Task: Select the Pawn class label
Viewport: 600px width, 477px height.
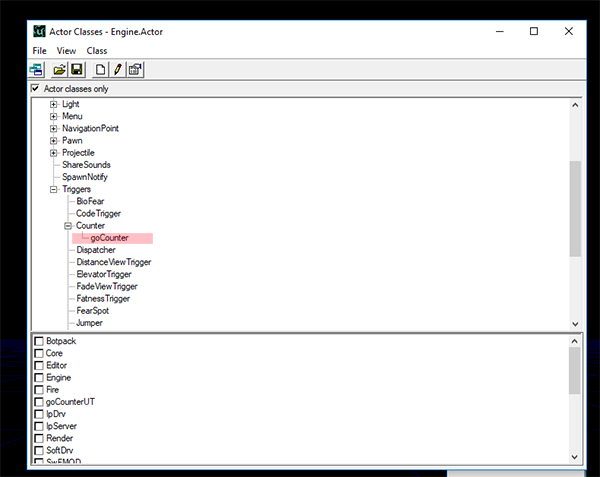Action: click(x=72, y=141)
